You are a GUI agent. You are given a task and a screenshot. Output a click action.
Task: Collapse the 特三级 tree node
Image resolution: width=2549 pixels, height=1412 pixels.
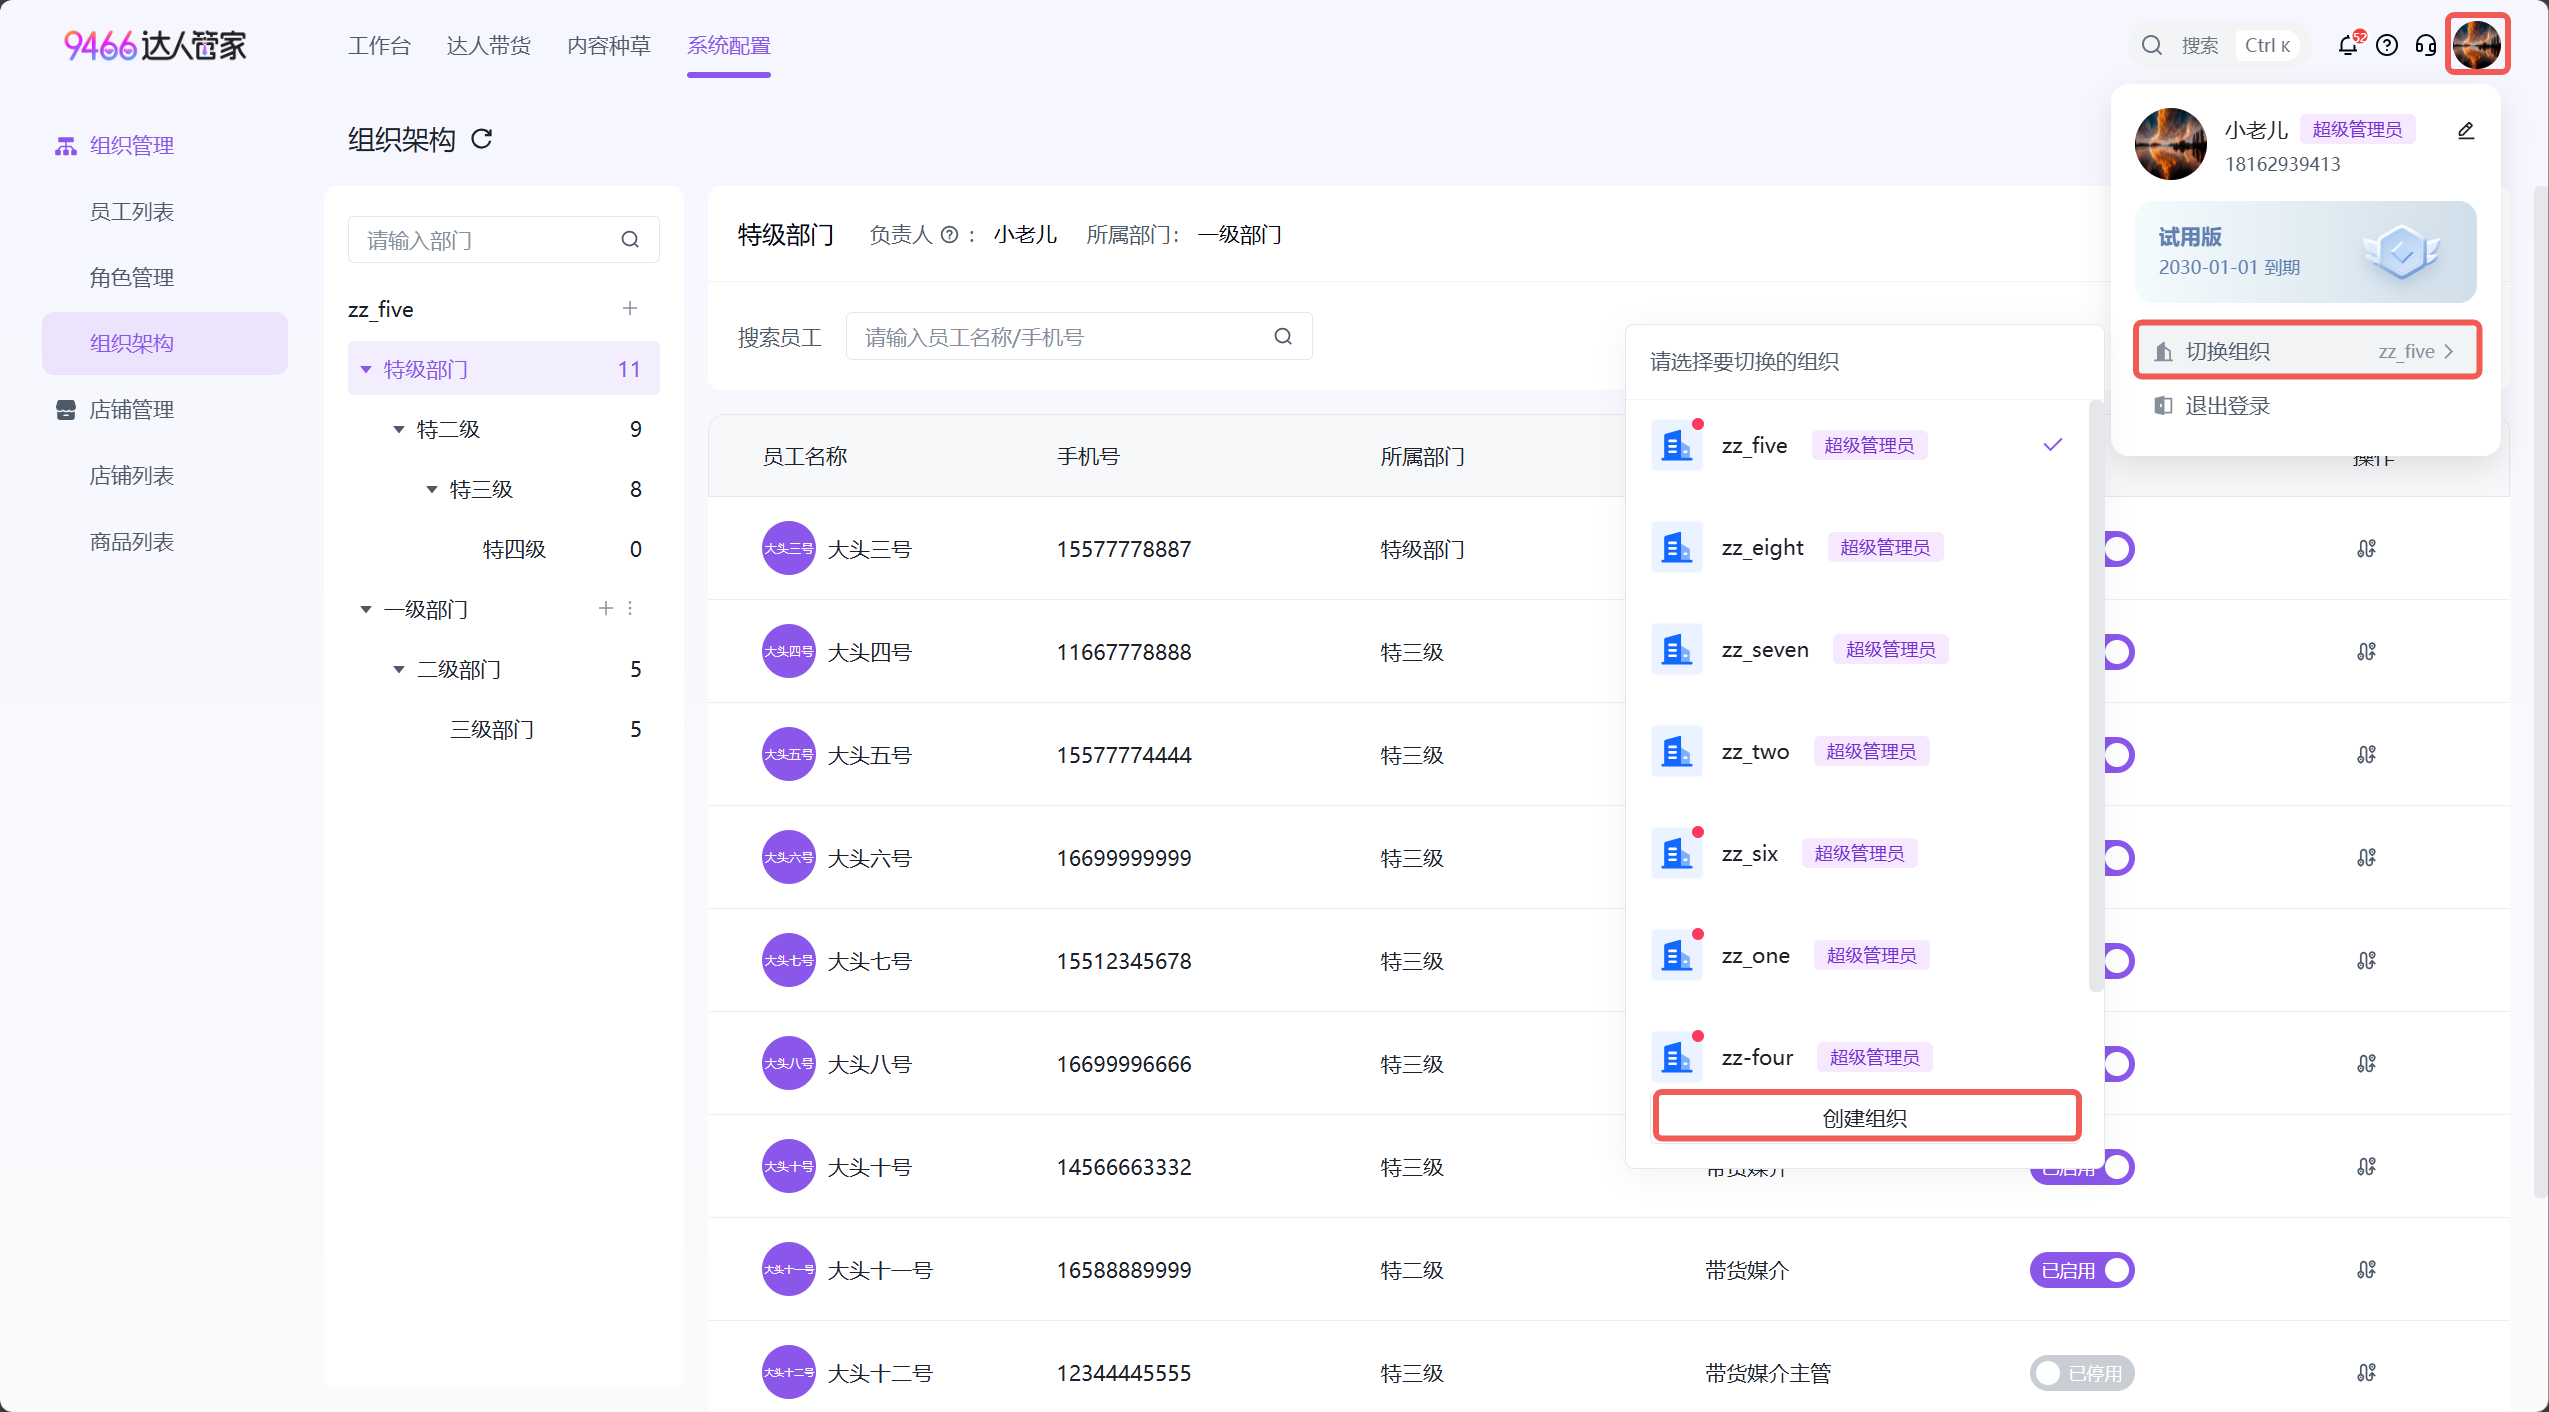pos(432,490)
